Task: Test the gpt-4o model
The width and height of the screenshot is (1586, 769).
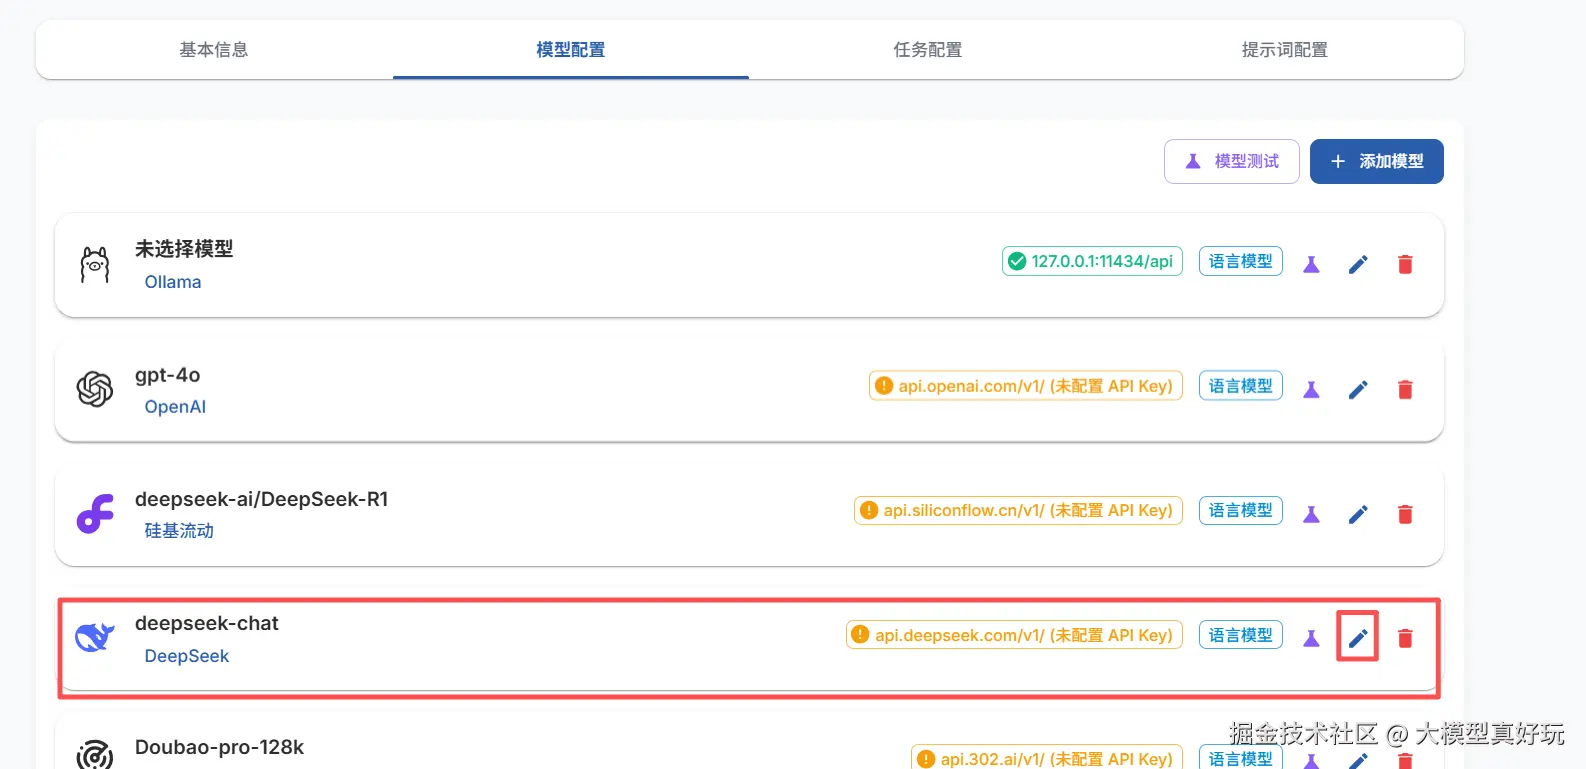Action: pos(1311,389)
